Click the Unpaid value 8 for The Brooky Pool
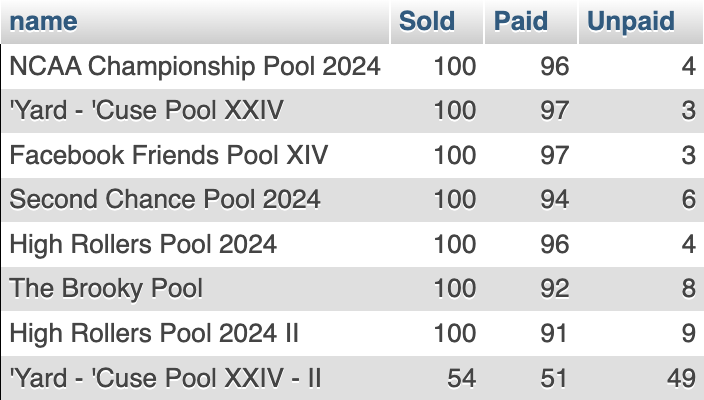Viewport: 704px width, 400px height. pos(689,288)
